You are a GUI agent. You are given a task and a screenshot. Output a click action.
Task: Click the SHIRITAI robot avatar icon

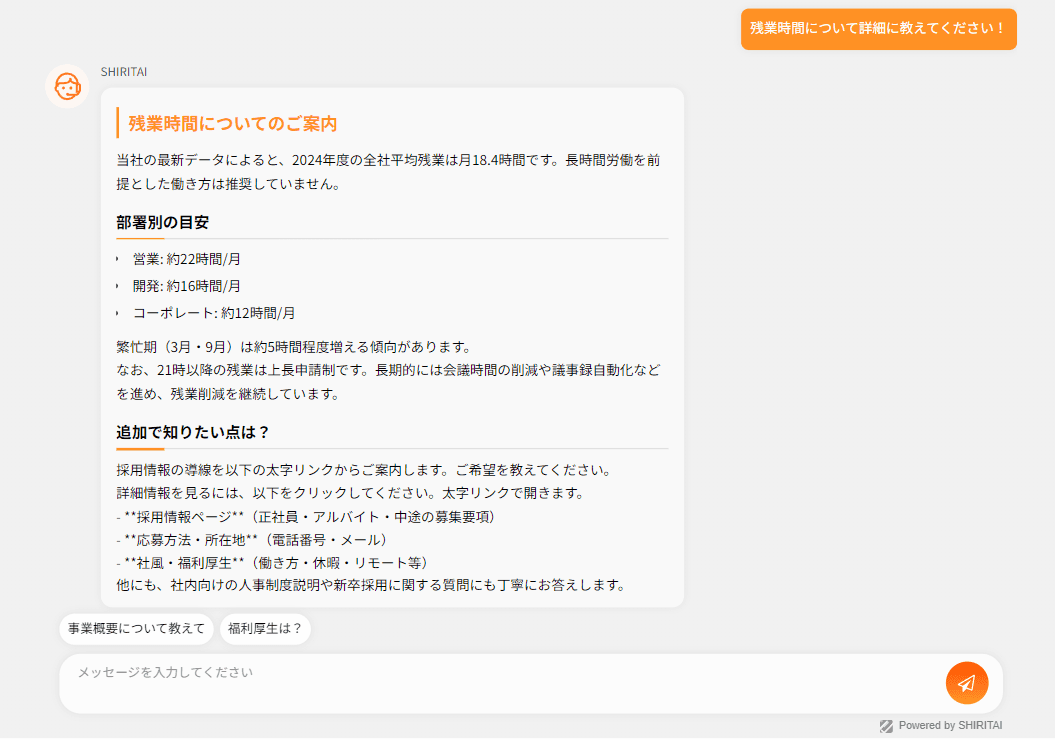click(x=67, y=87)
